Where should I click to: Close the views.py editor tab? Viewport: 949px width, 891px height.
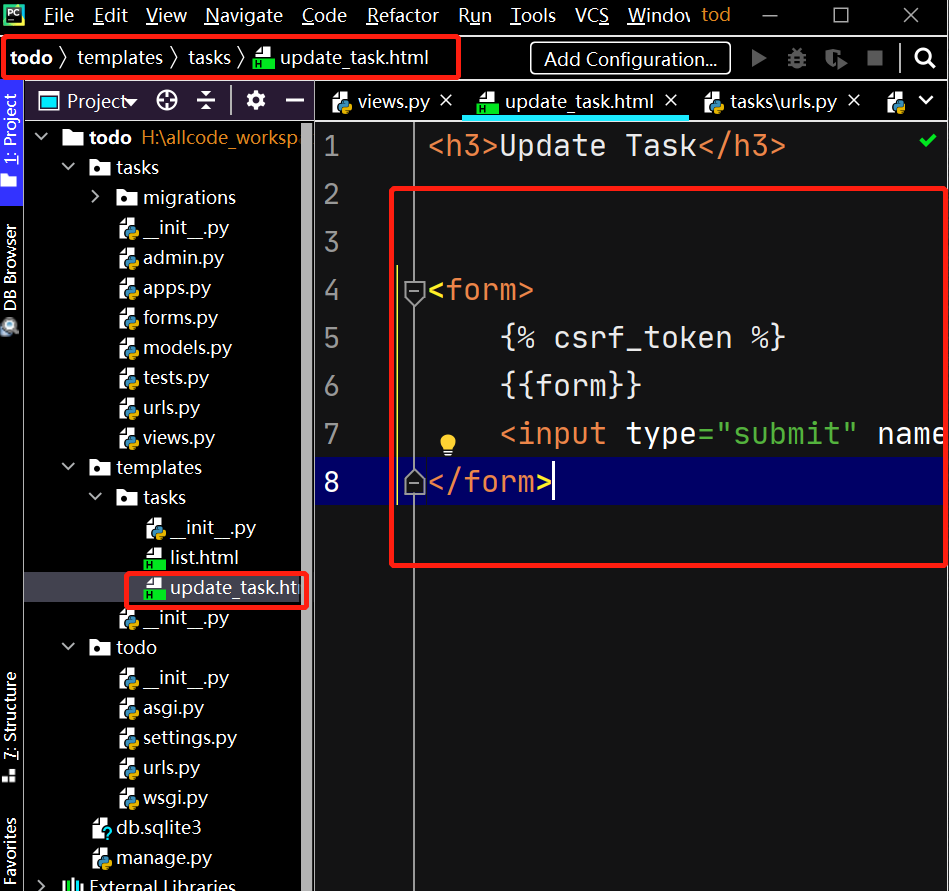[446, 100]
